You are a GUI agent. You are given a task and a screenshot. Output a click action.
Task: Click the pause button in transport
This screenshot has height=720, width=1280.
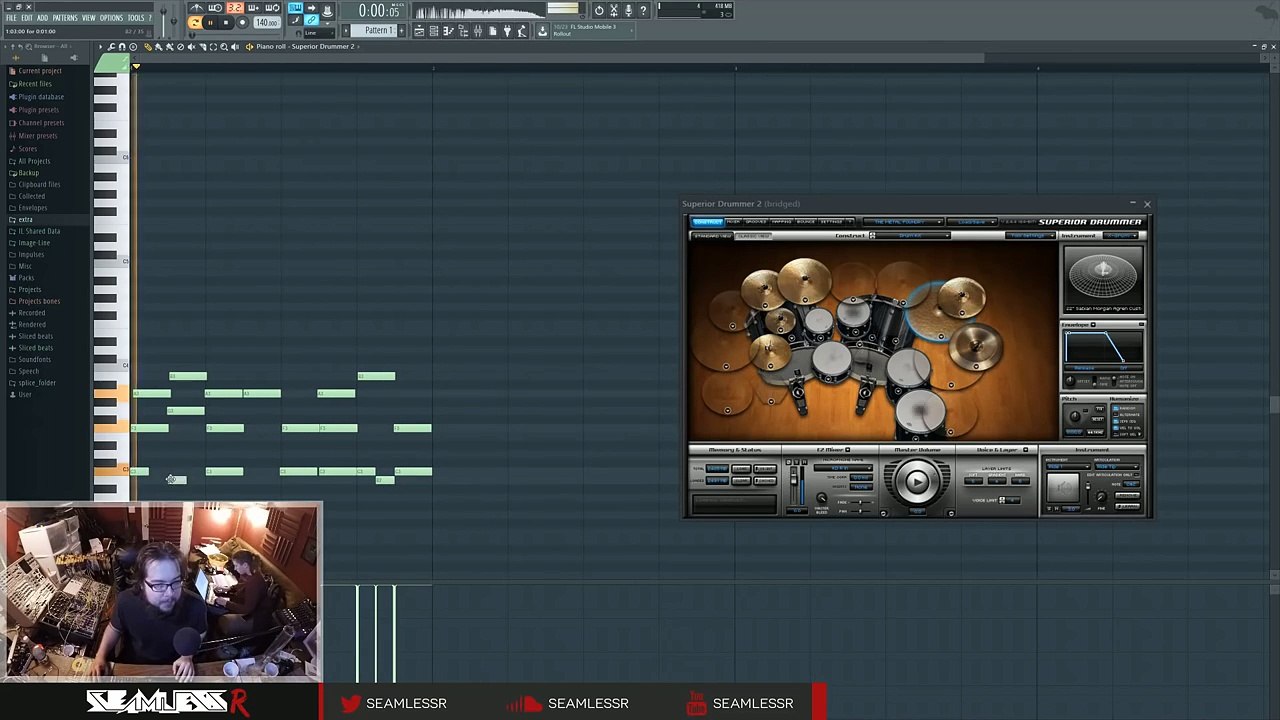210,22
